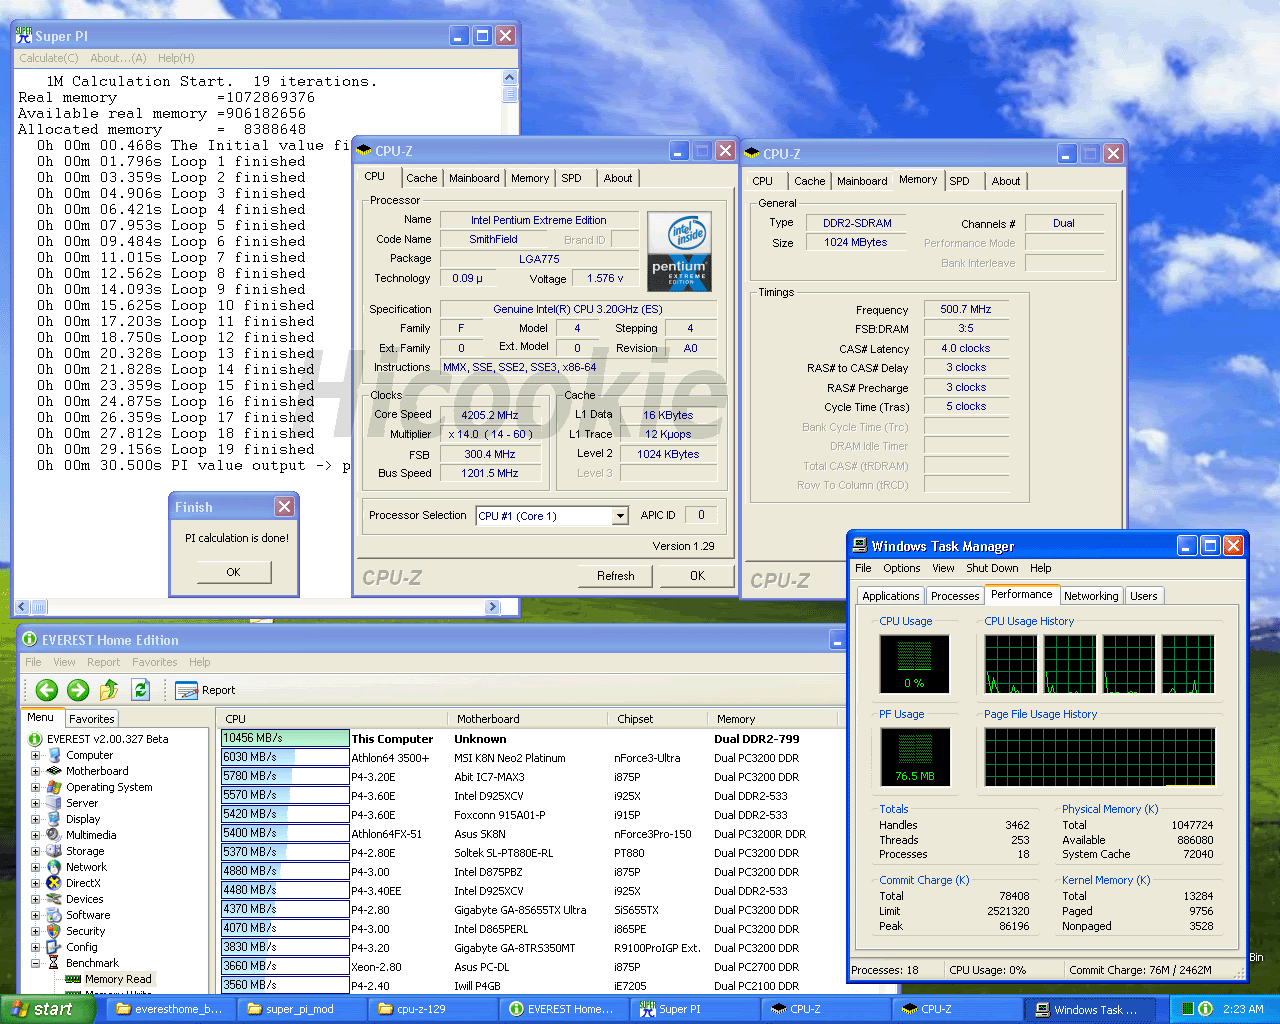Switch to Networking tab in Task Manager

[1091, 596]
